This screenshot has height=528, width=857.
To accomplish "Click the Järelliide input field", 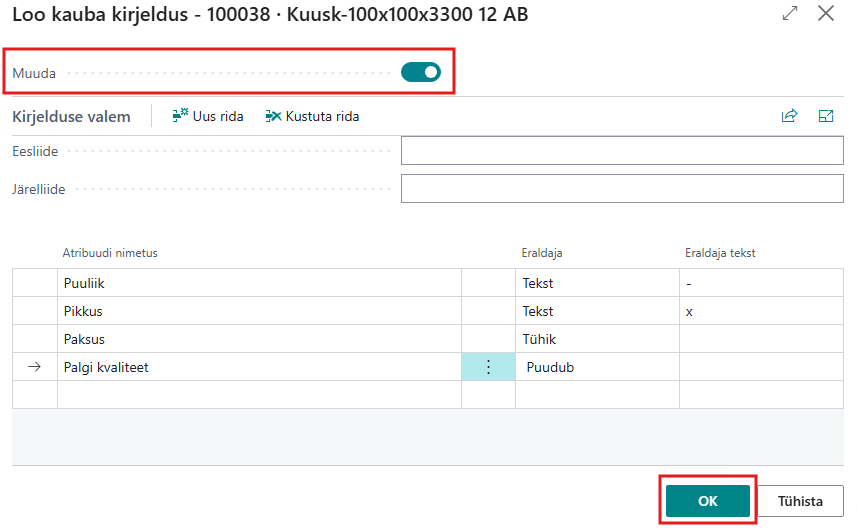I will coord(622,188).
